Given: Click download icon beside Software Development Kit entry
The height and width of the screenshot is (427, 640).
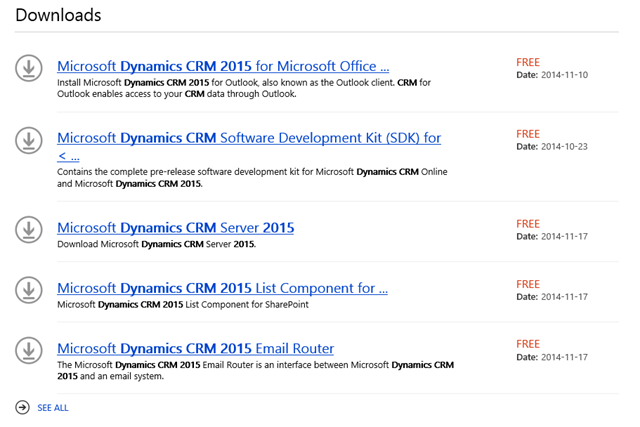Looking at the screenshot, I should (30, 141).
